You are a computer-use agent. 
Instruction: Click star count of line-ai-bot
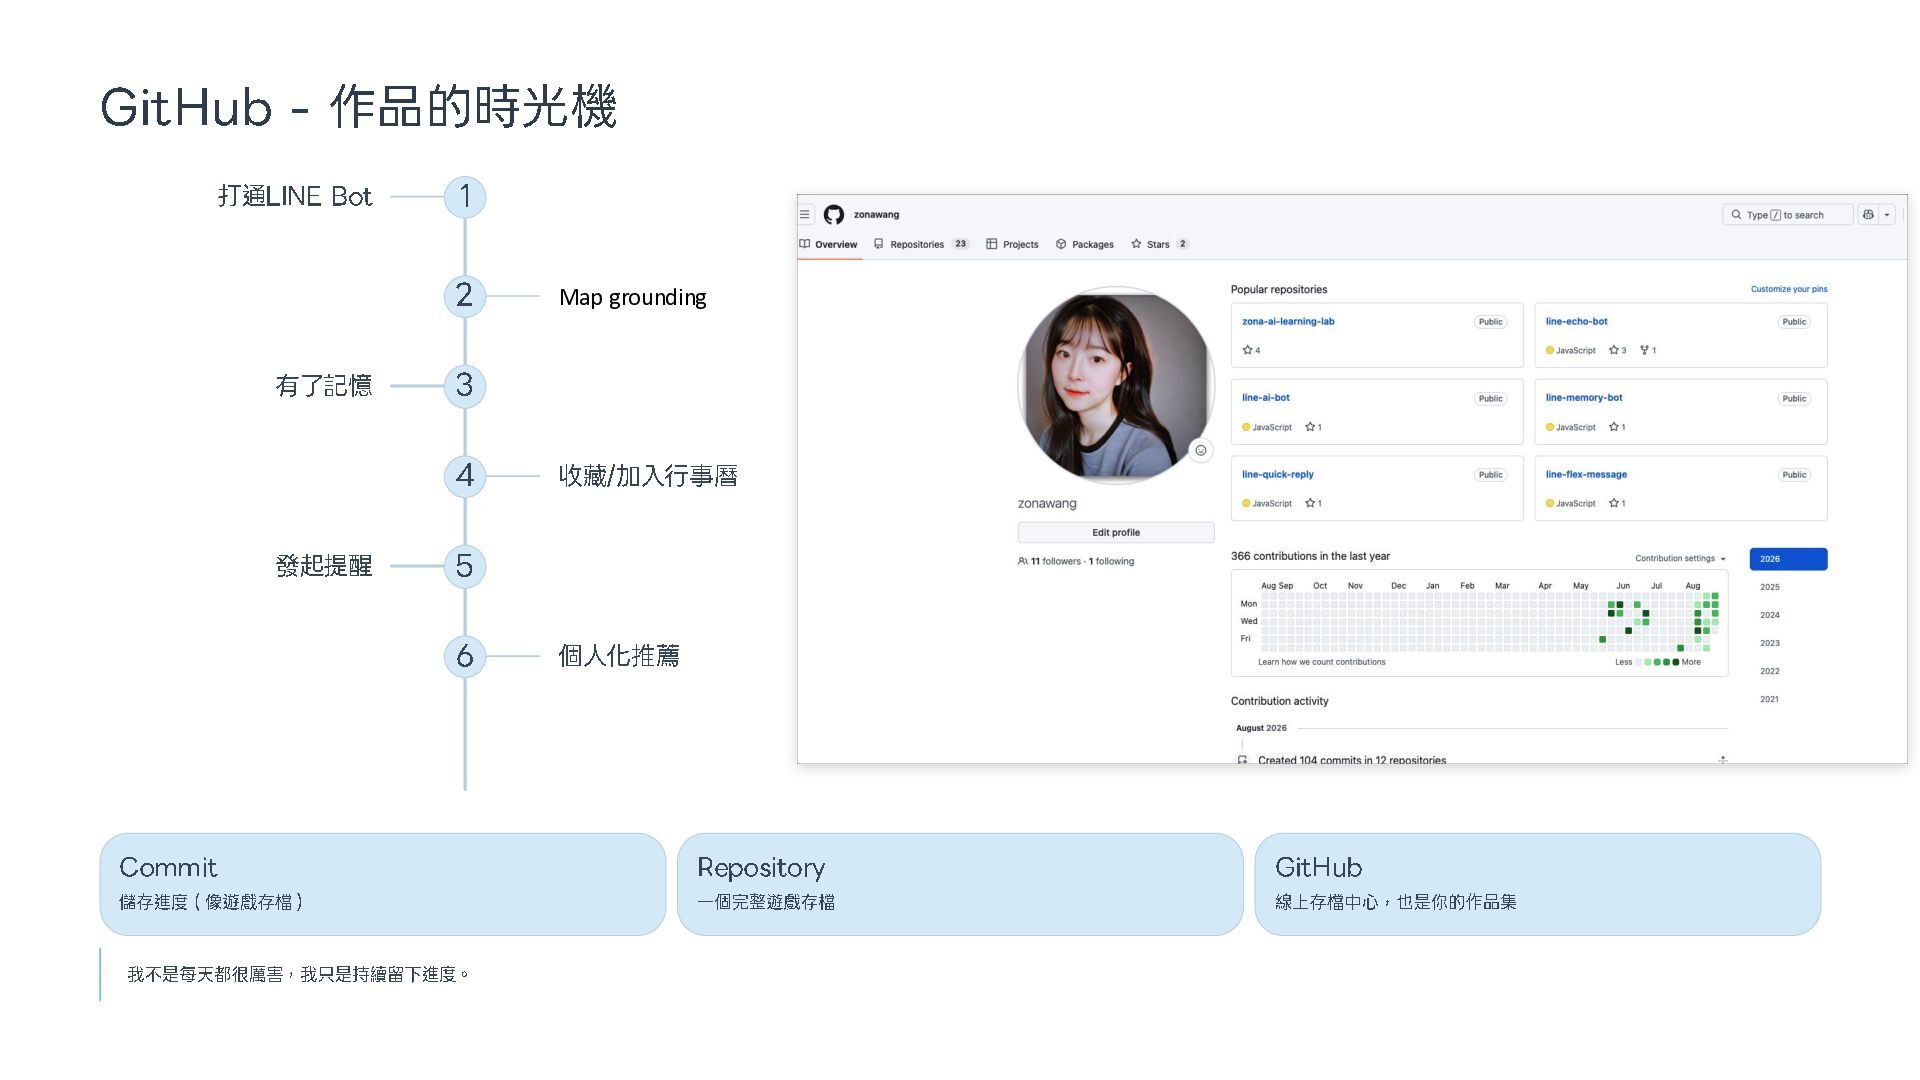pyautogui.click(x=1314, y=427)
